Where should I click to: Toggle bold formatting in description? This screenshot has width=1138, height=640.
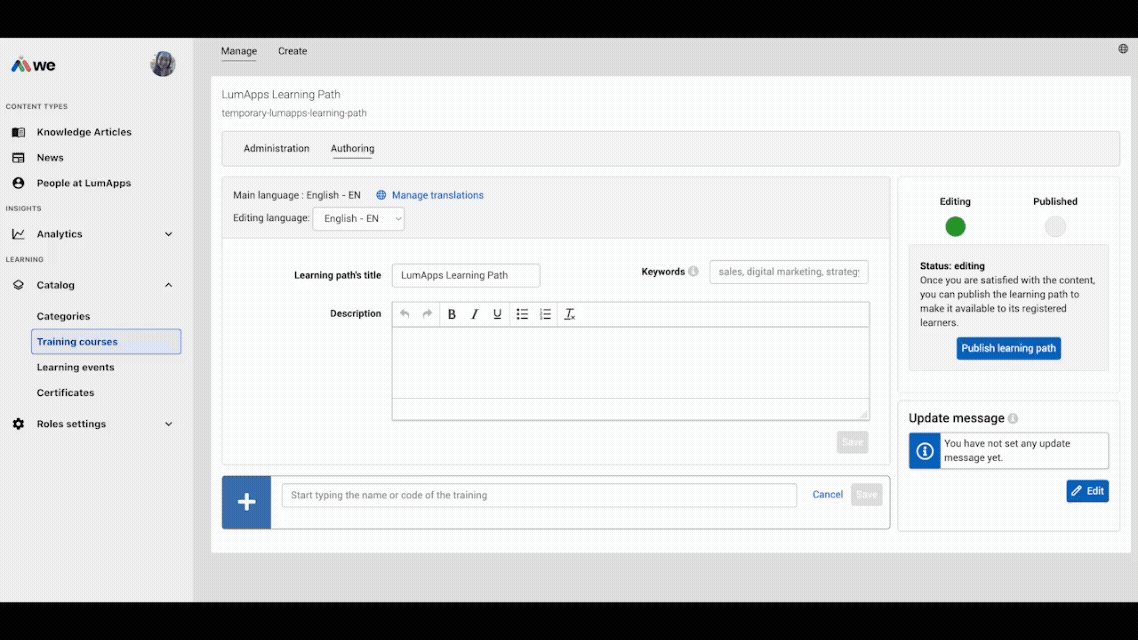[451, 314]
